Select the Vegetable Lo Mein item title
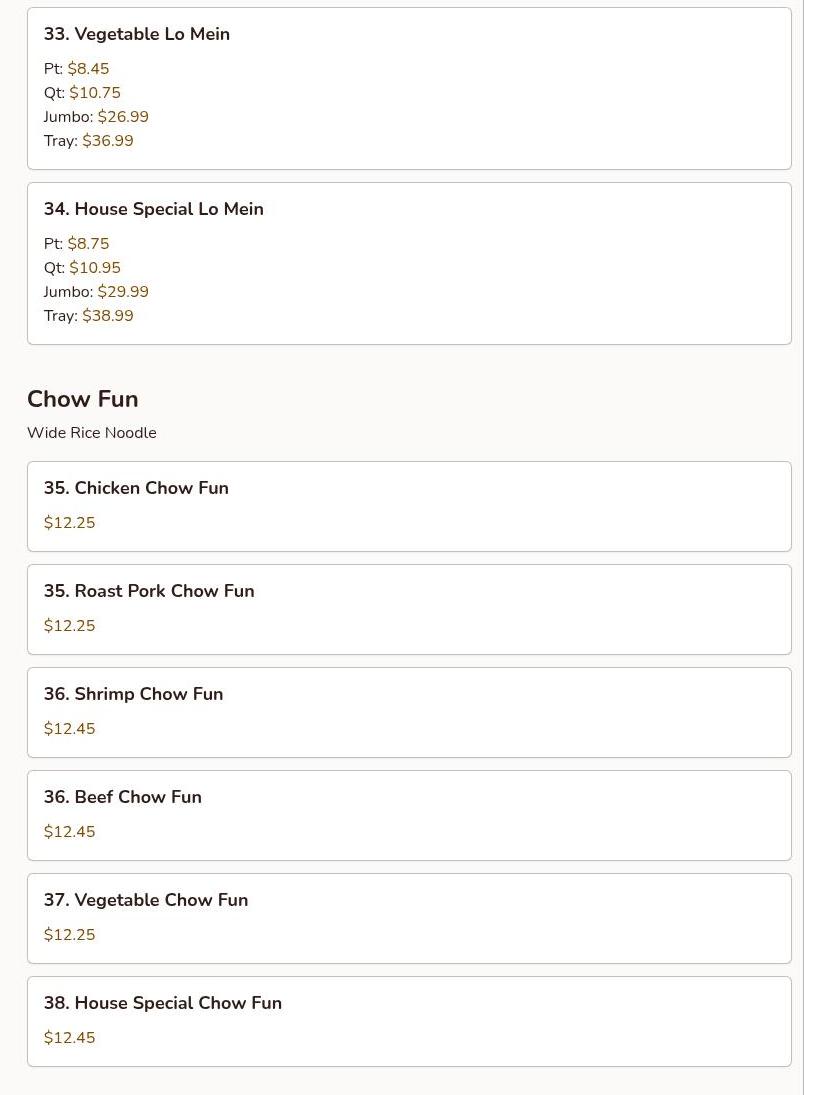Viewport: 824px width, 1095px height. pos(137,34)
